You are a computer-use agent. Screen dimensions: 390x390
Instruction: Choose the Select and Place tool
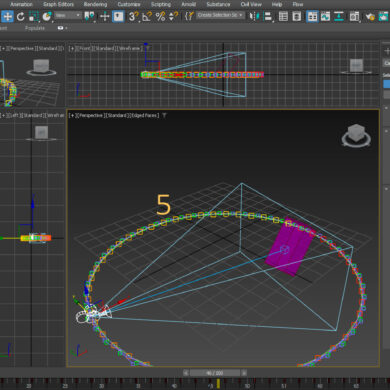[x=47, y=16]
